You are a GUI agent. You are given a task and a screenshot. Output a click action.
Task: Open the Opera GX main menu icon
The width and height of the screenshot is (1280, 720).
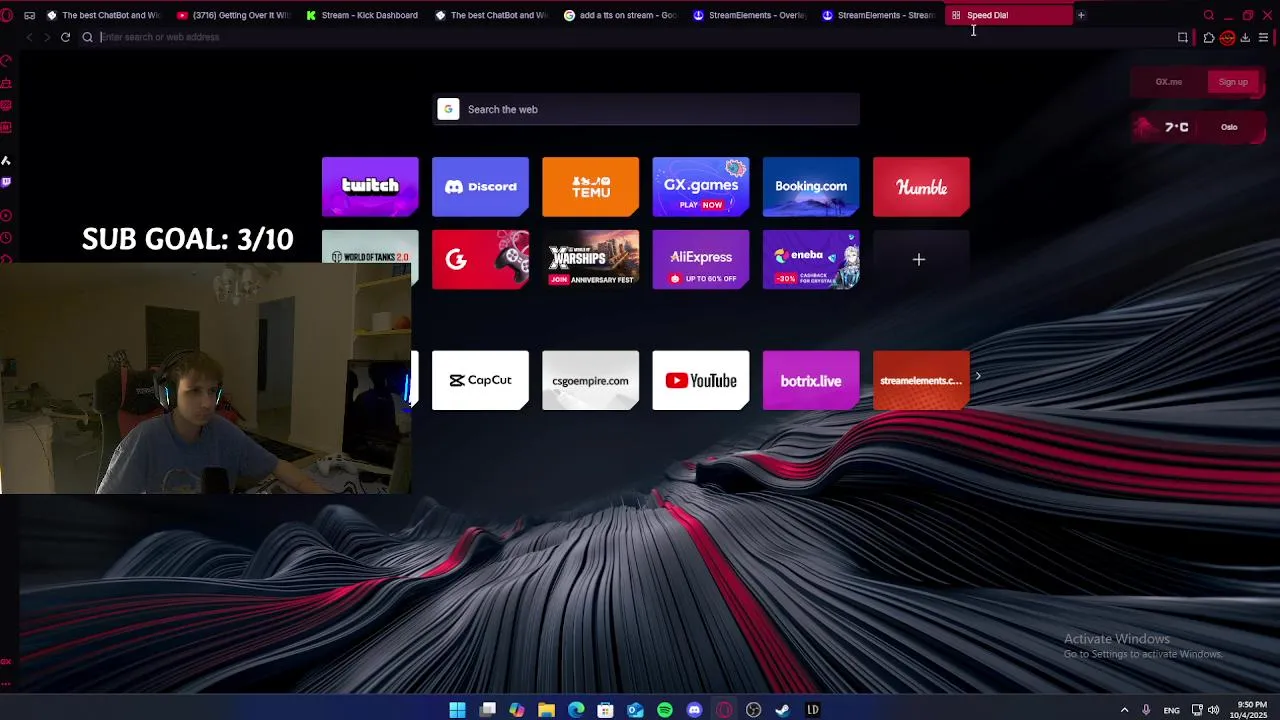tap(7, 15)
